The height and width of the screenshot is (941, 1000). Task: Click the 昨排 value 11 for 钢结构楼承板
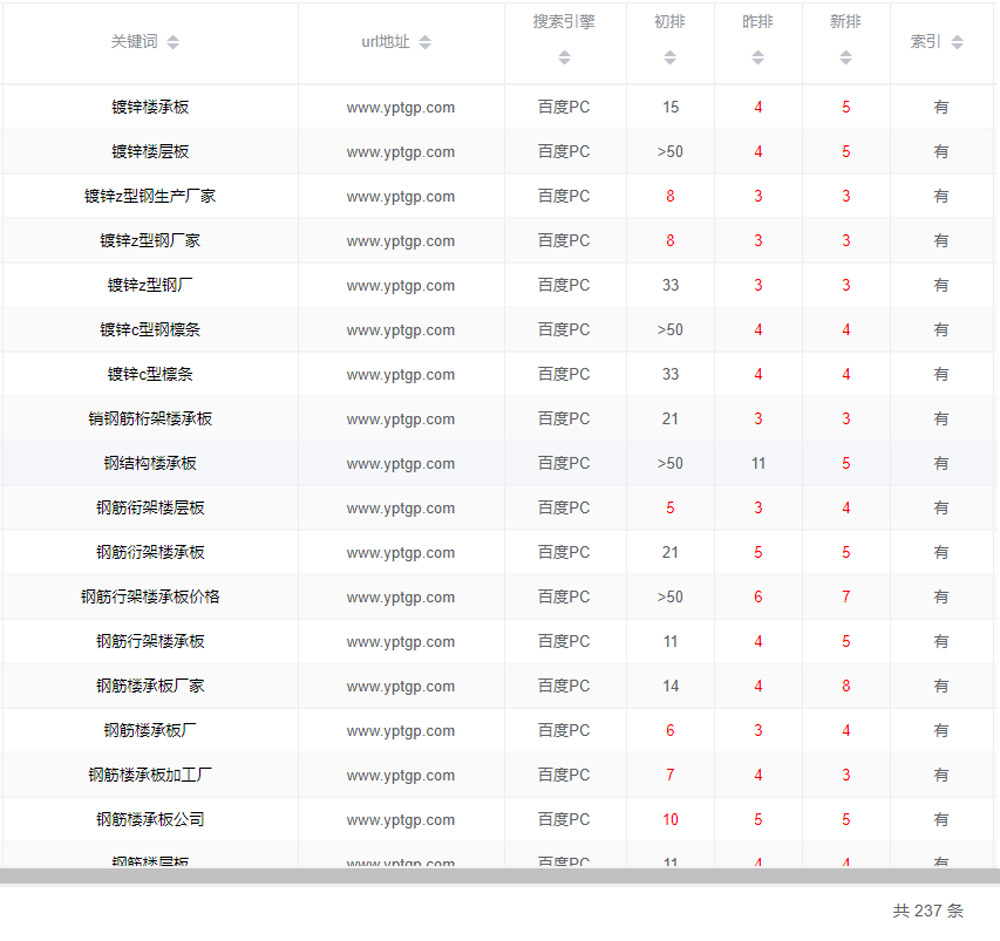[758, 464]
